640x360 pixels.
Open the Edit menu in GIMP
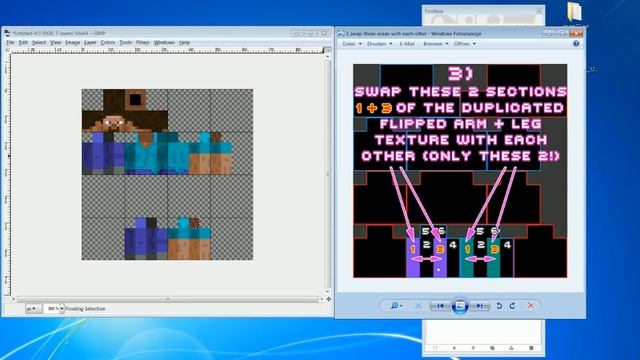pyautogui.click(x=23, y=42)
